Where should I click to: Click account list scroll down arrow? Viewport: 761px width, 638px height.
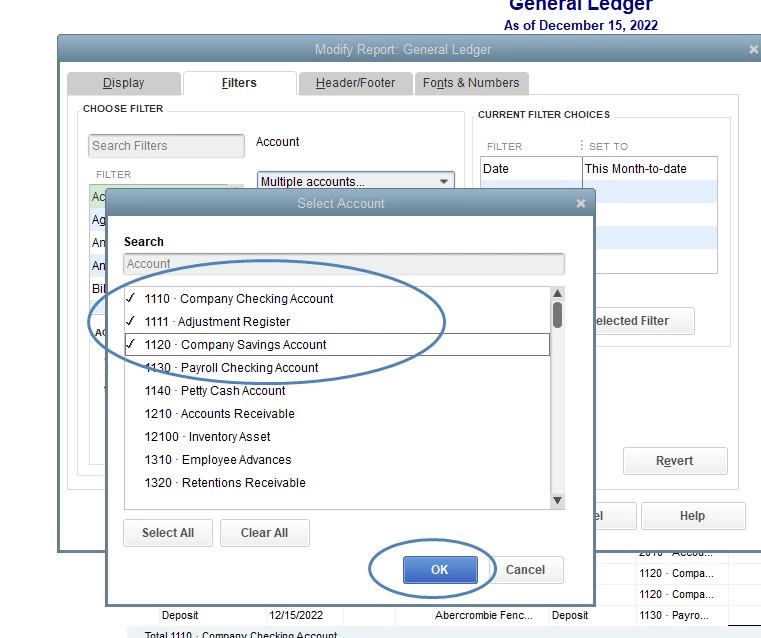point(557,500)
